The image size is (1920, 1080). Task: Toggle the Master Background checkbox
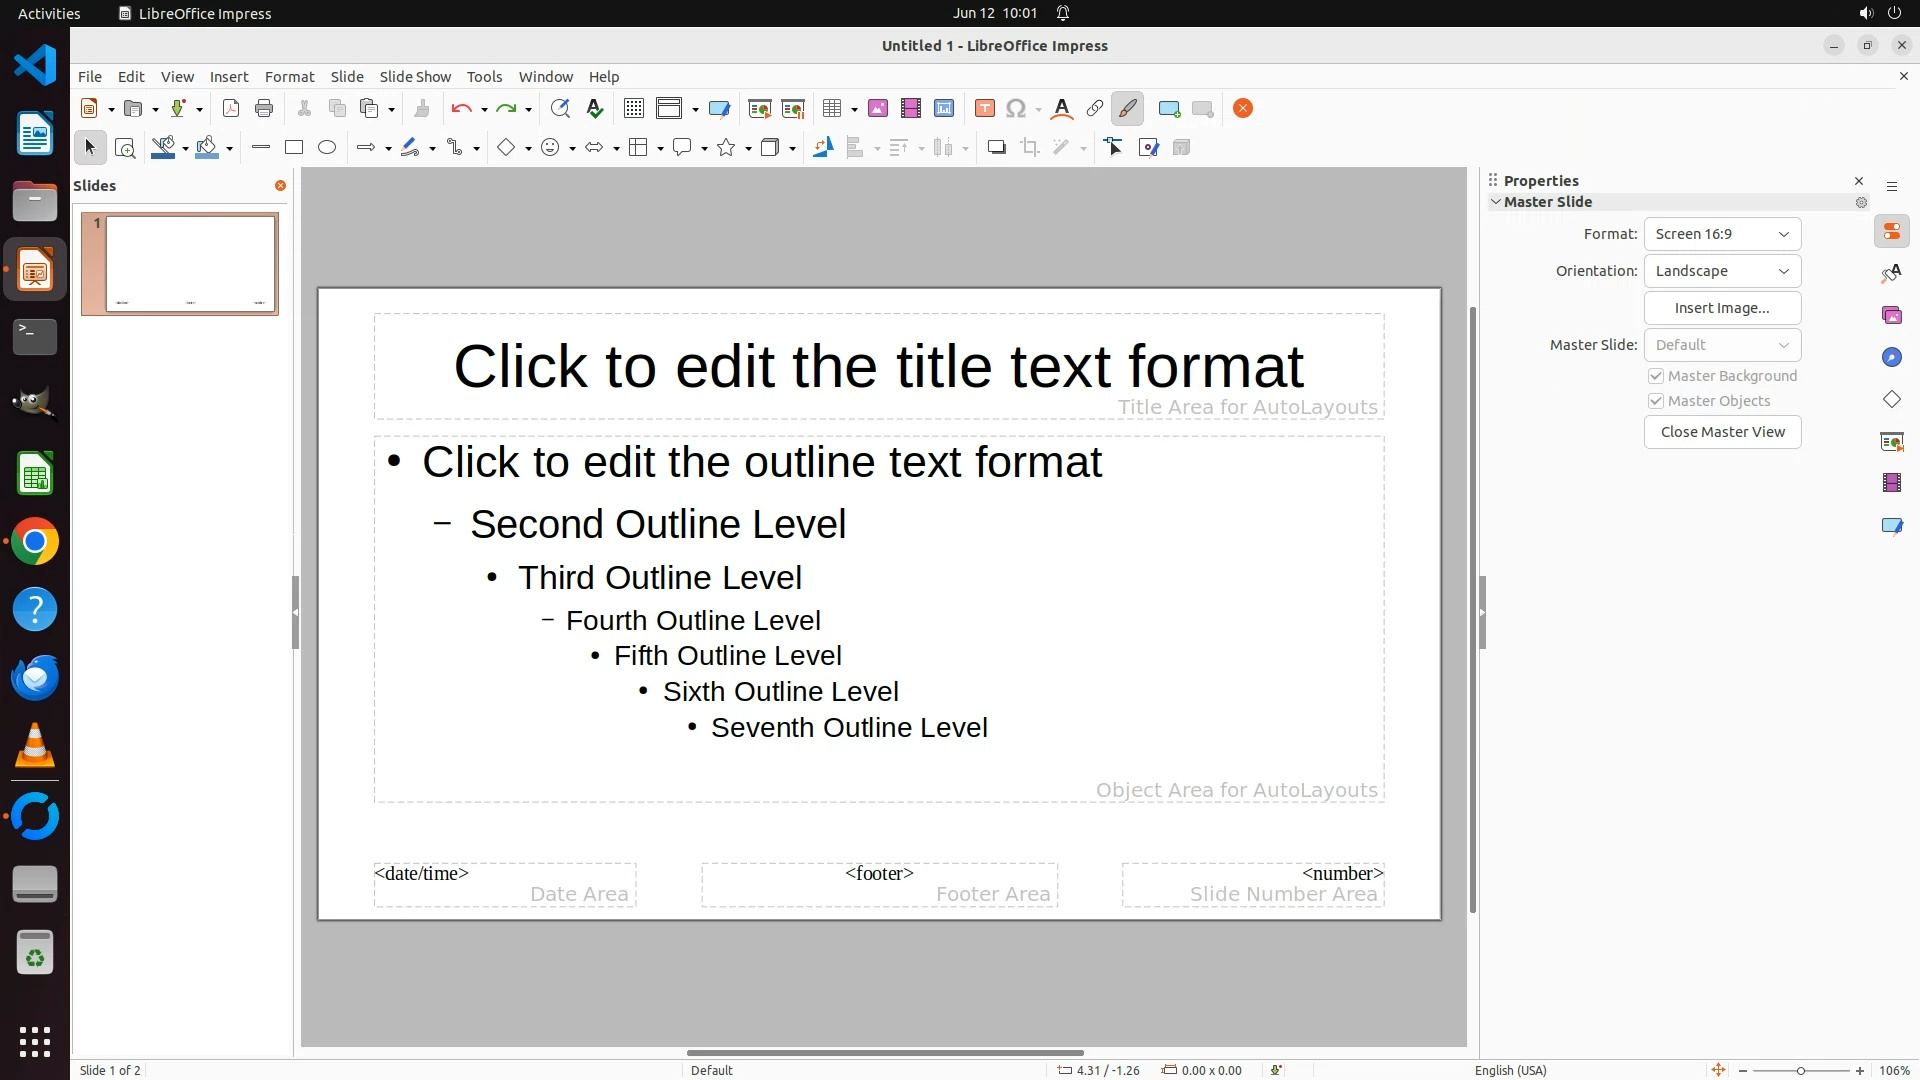point(1656,376)
